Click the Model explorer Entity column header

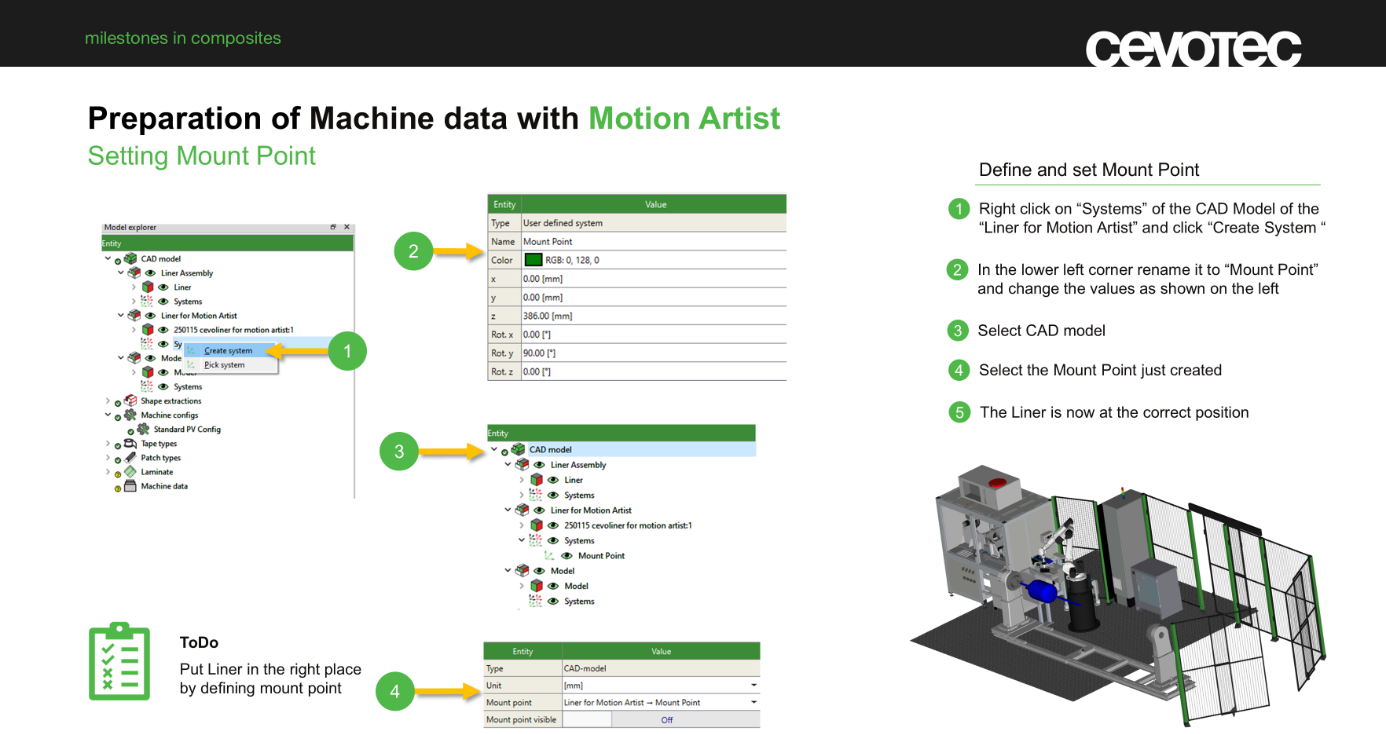point(227,243)
